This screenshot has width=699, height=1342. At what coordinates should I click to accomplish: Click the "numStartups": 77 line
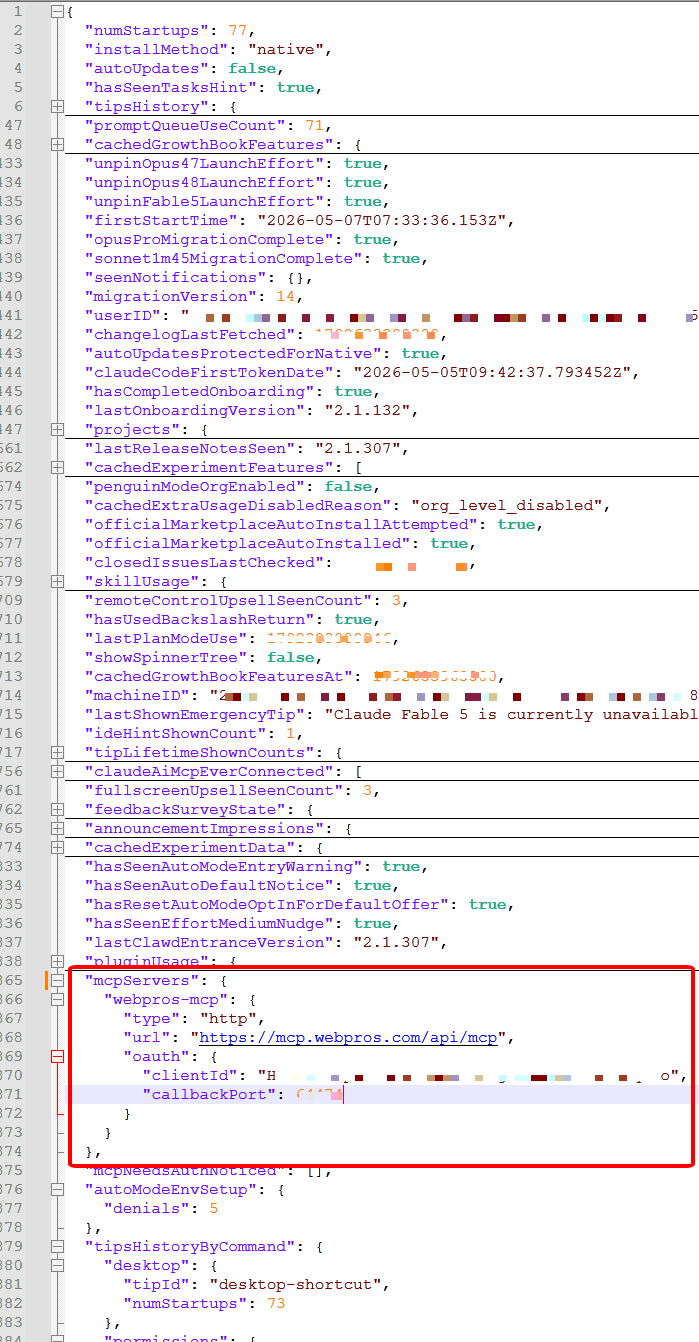170,30
